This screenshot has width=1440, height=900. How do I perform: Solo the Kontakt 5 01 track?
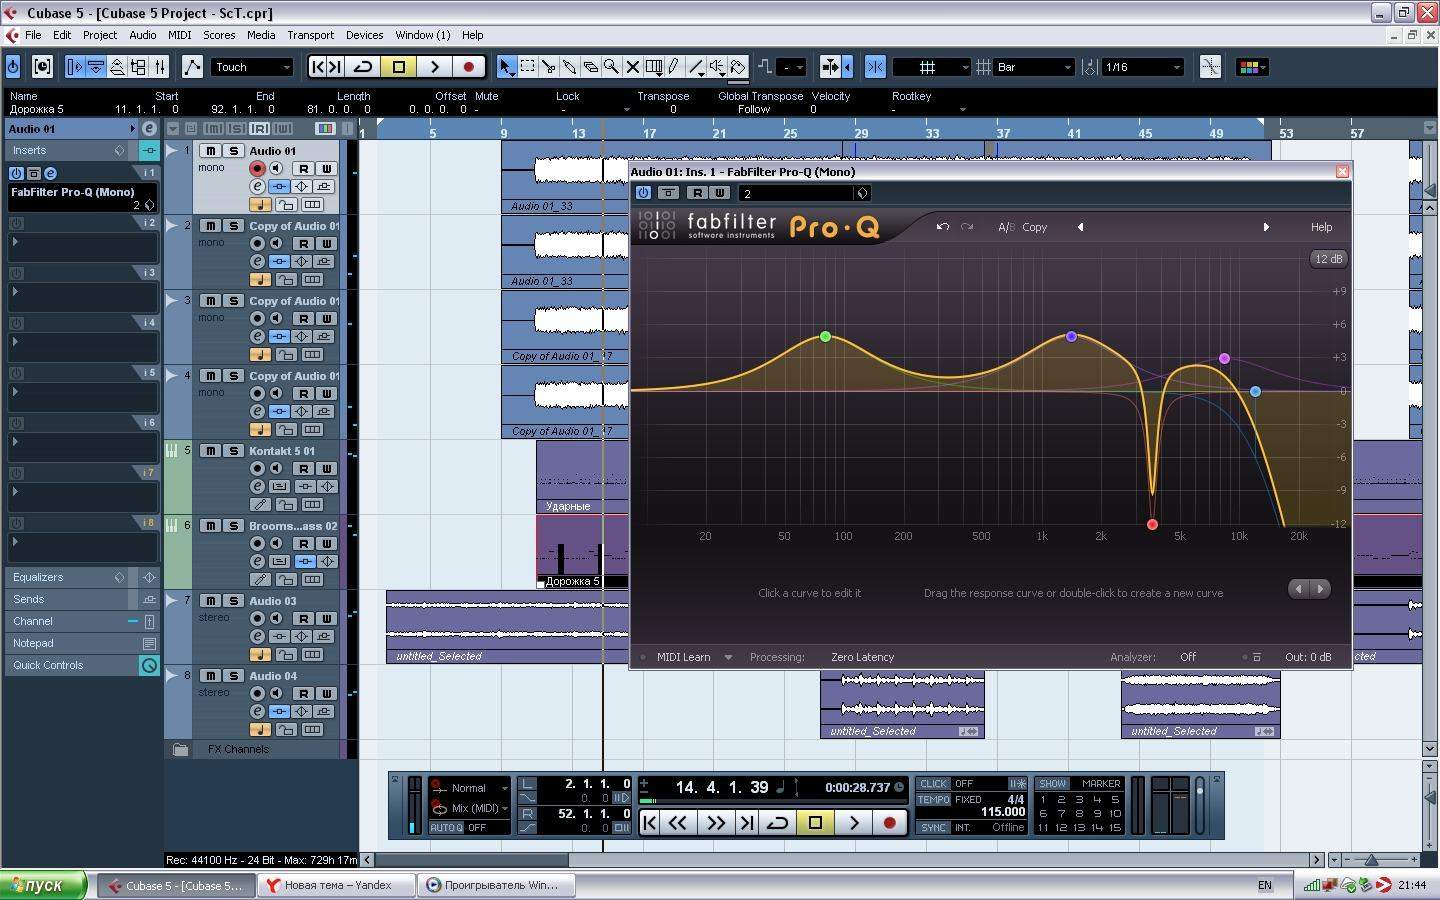(x=233, y=451)
